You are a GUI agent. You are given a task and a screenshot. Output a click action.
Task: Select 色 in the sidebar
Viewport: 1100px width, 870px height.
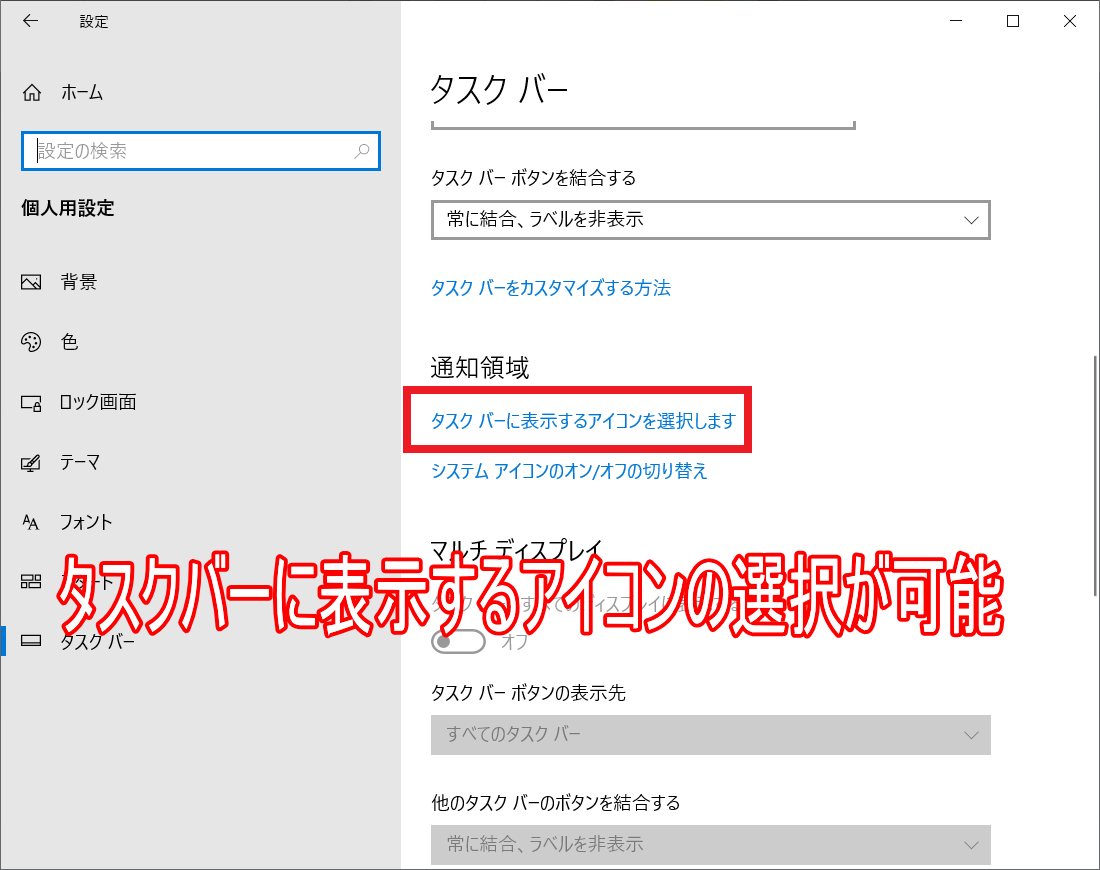[x=69, y=342]
